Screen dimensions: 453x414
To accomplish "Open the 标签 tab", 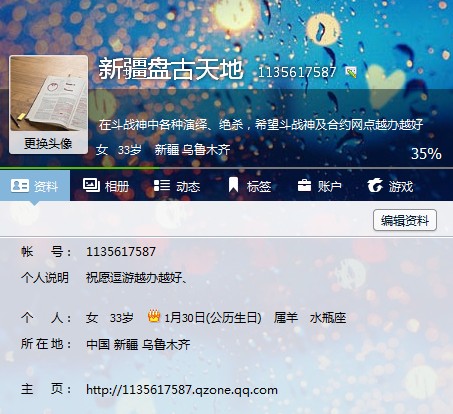I will [x=250, y=186].
